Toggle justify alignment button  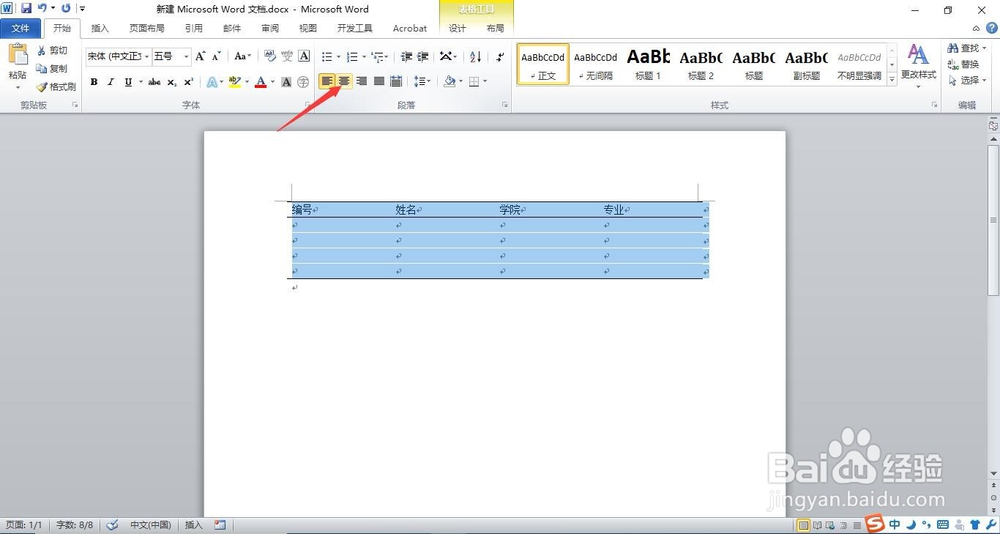pos(379,81)
